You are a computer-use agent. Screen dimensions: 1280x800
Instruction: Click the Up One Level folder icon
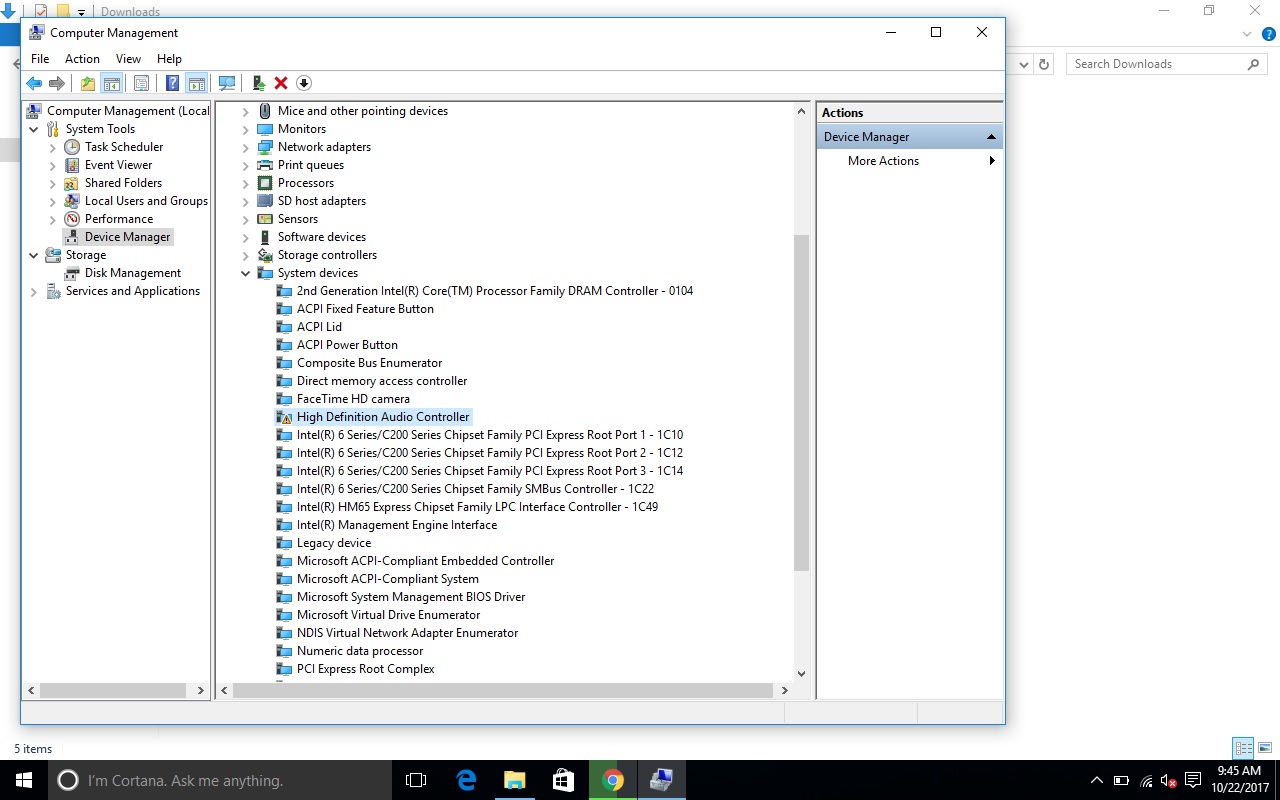point(88,84)
